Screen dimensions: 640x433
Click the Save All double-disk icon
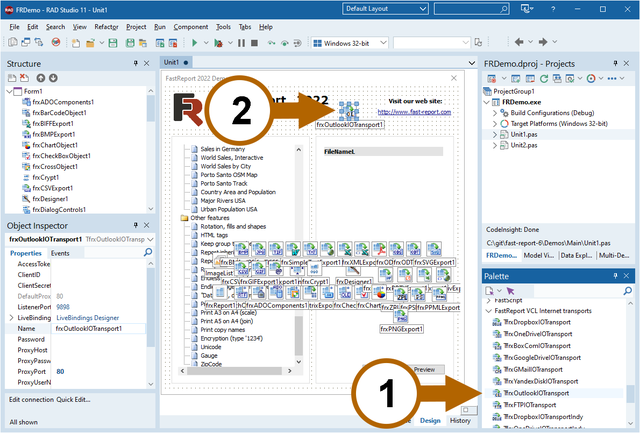(x=130, y=43)
